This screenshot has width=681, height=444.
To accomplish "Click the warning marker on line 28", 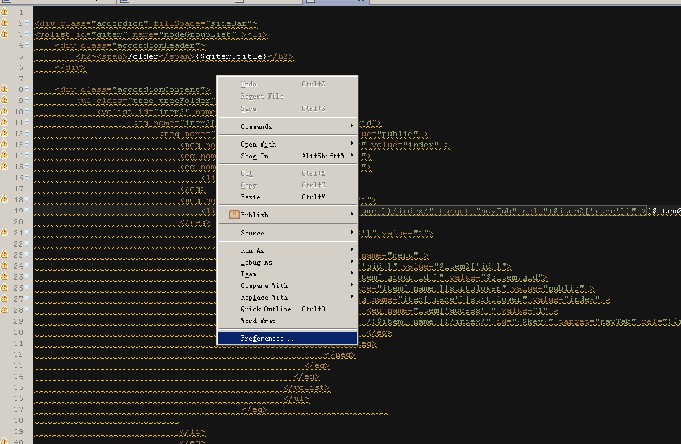I will [x=5, y=309].
